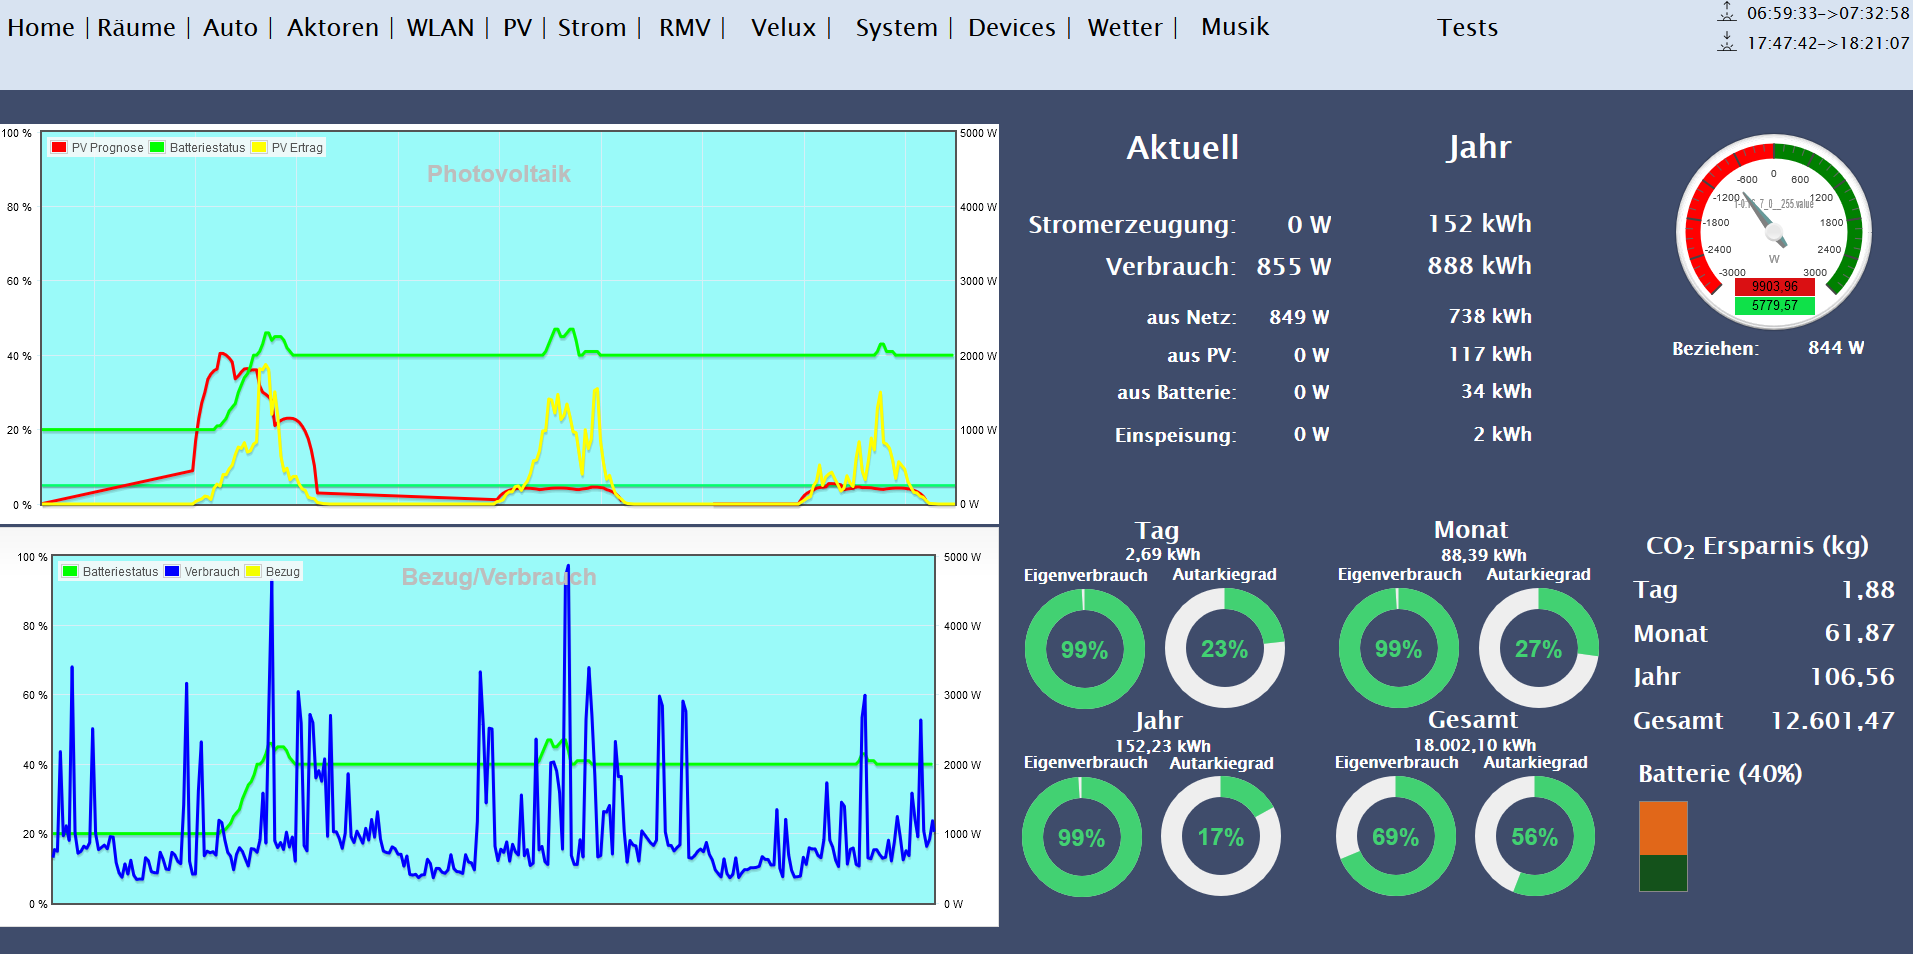Click the red 9903,96 gauge value box
1913x954 pixels.
click(x=1774, y=287)
